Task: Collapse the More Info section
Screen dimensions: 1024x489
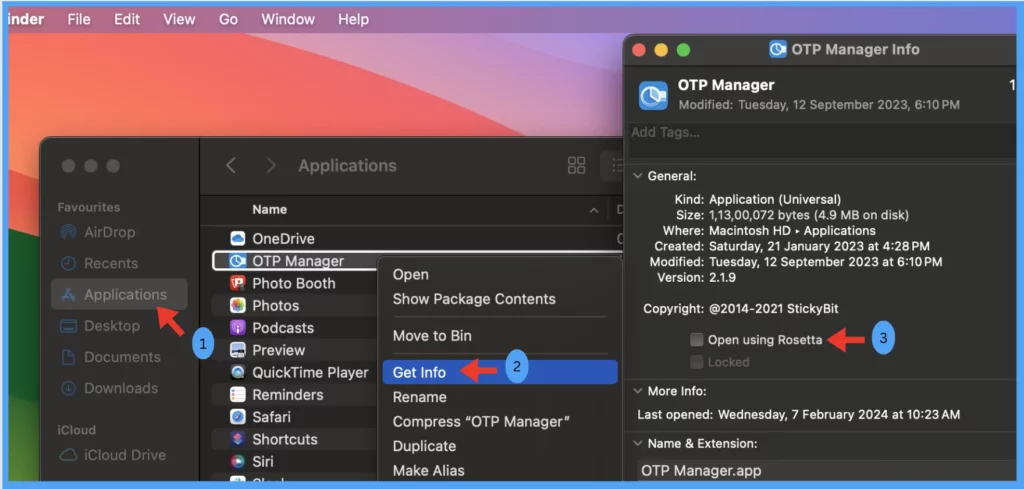Action: pyautogui.click(x=637, y=391)
